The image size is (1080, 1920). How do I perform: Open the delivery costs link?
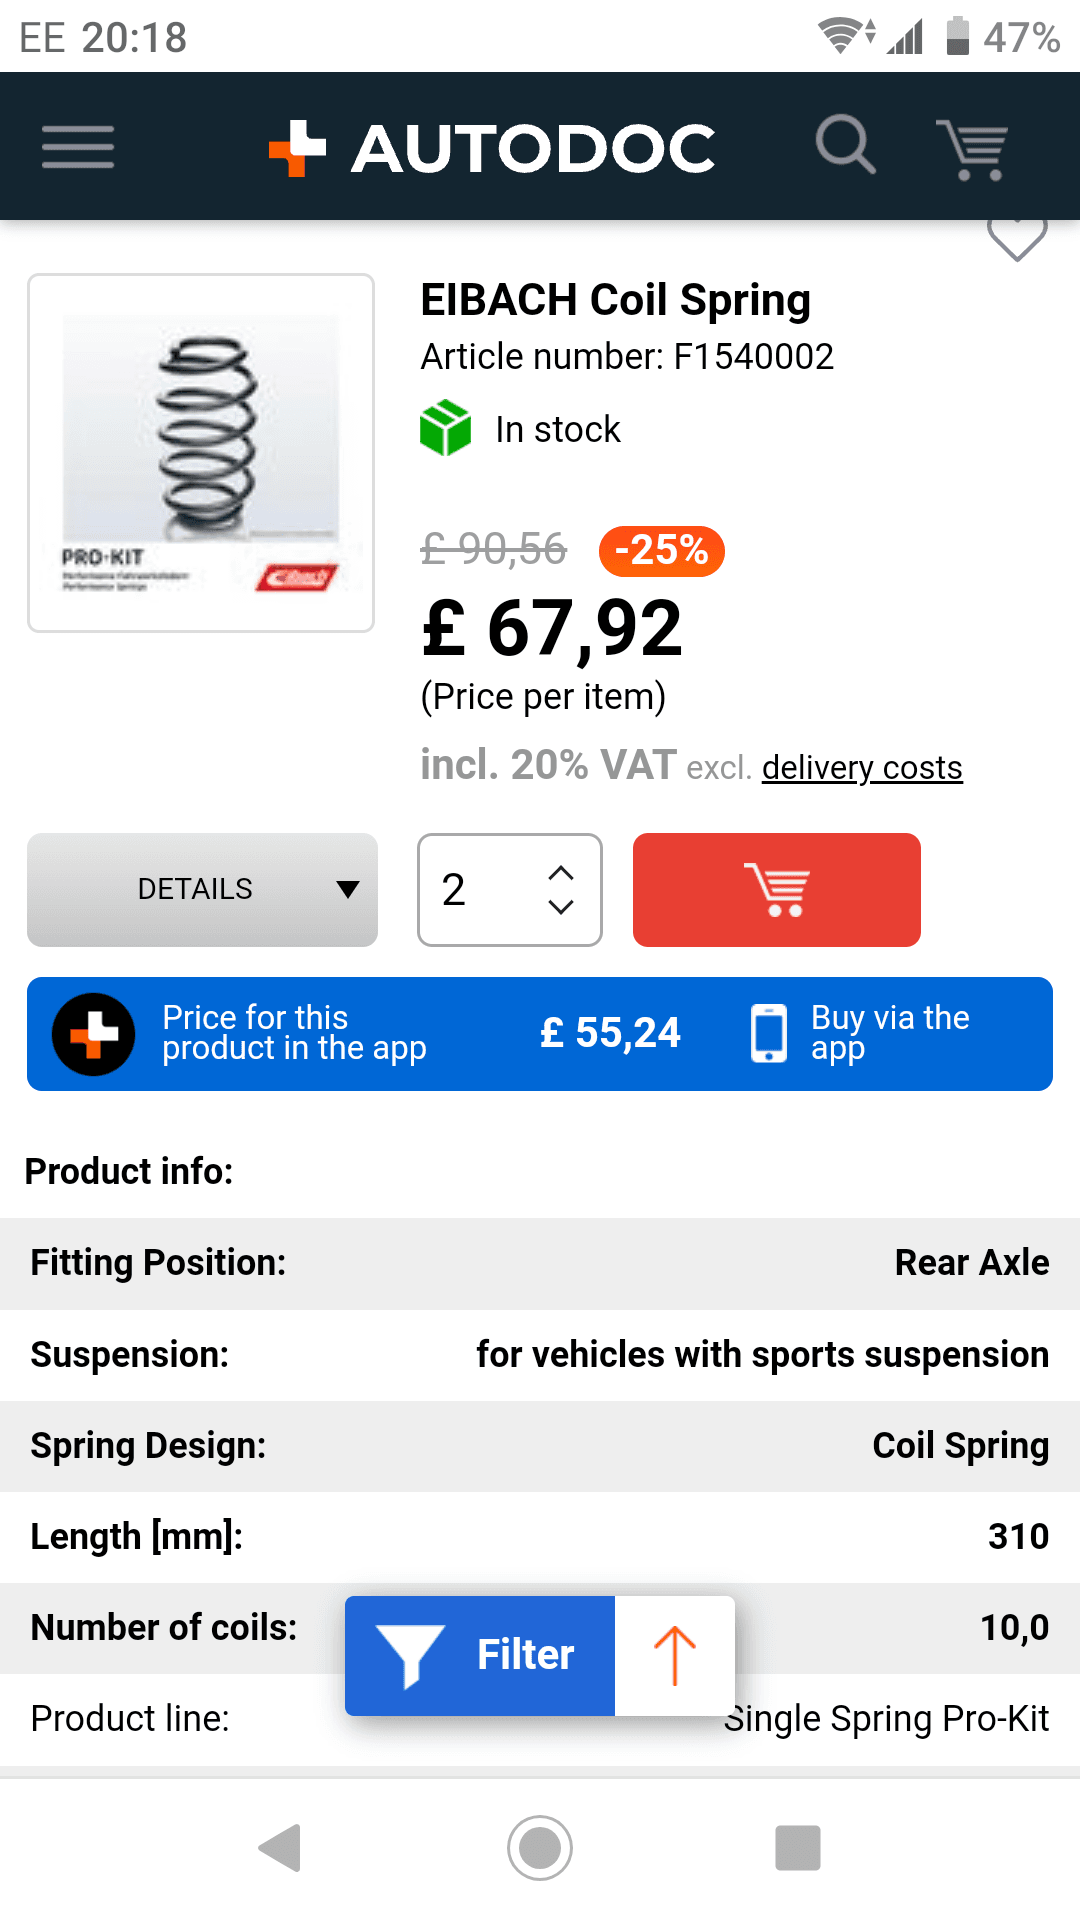coord(861,768)
